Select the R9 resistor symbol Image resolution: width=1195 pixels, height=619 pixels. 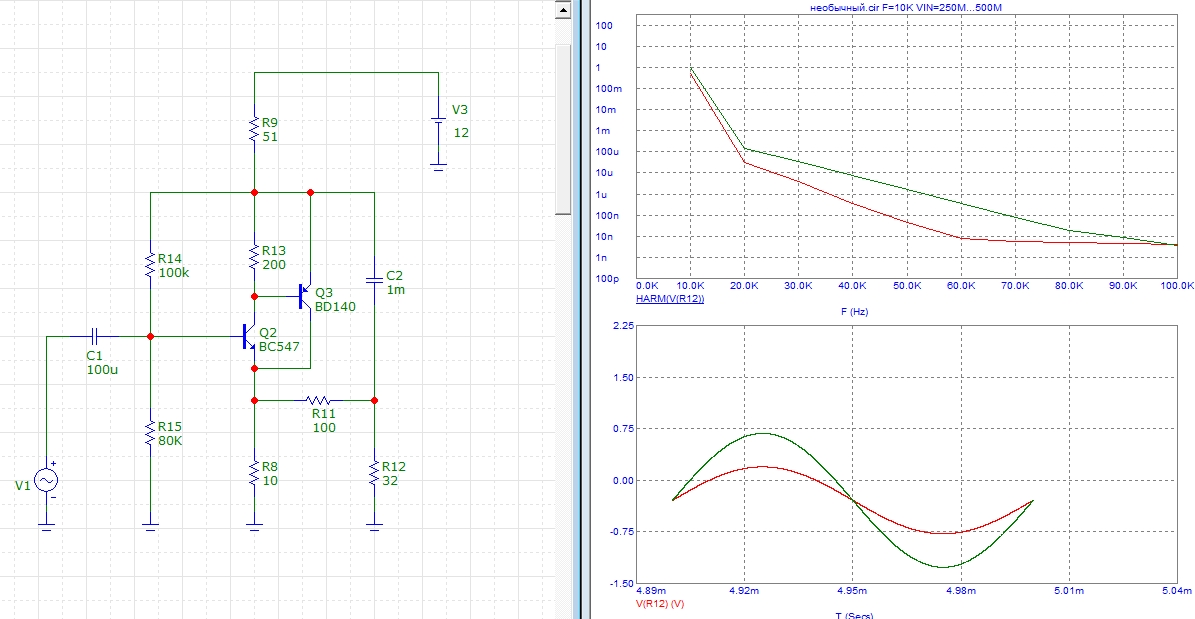(255, 130)
